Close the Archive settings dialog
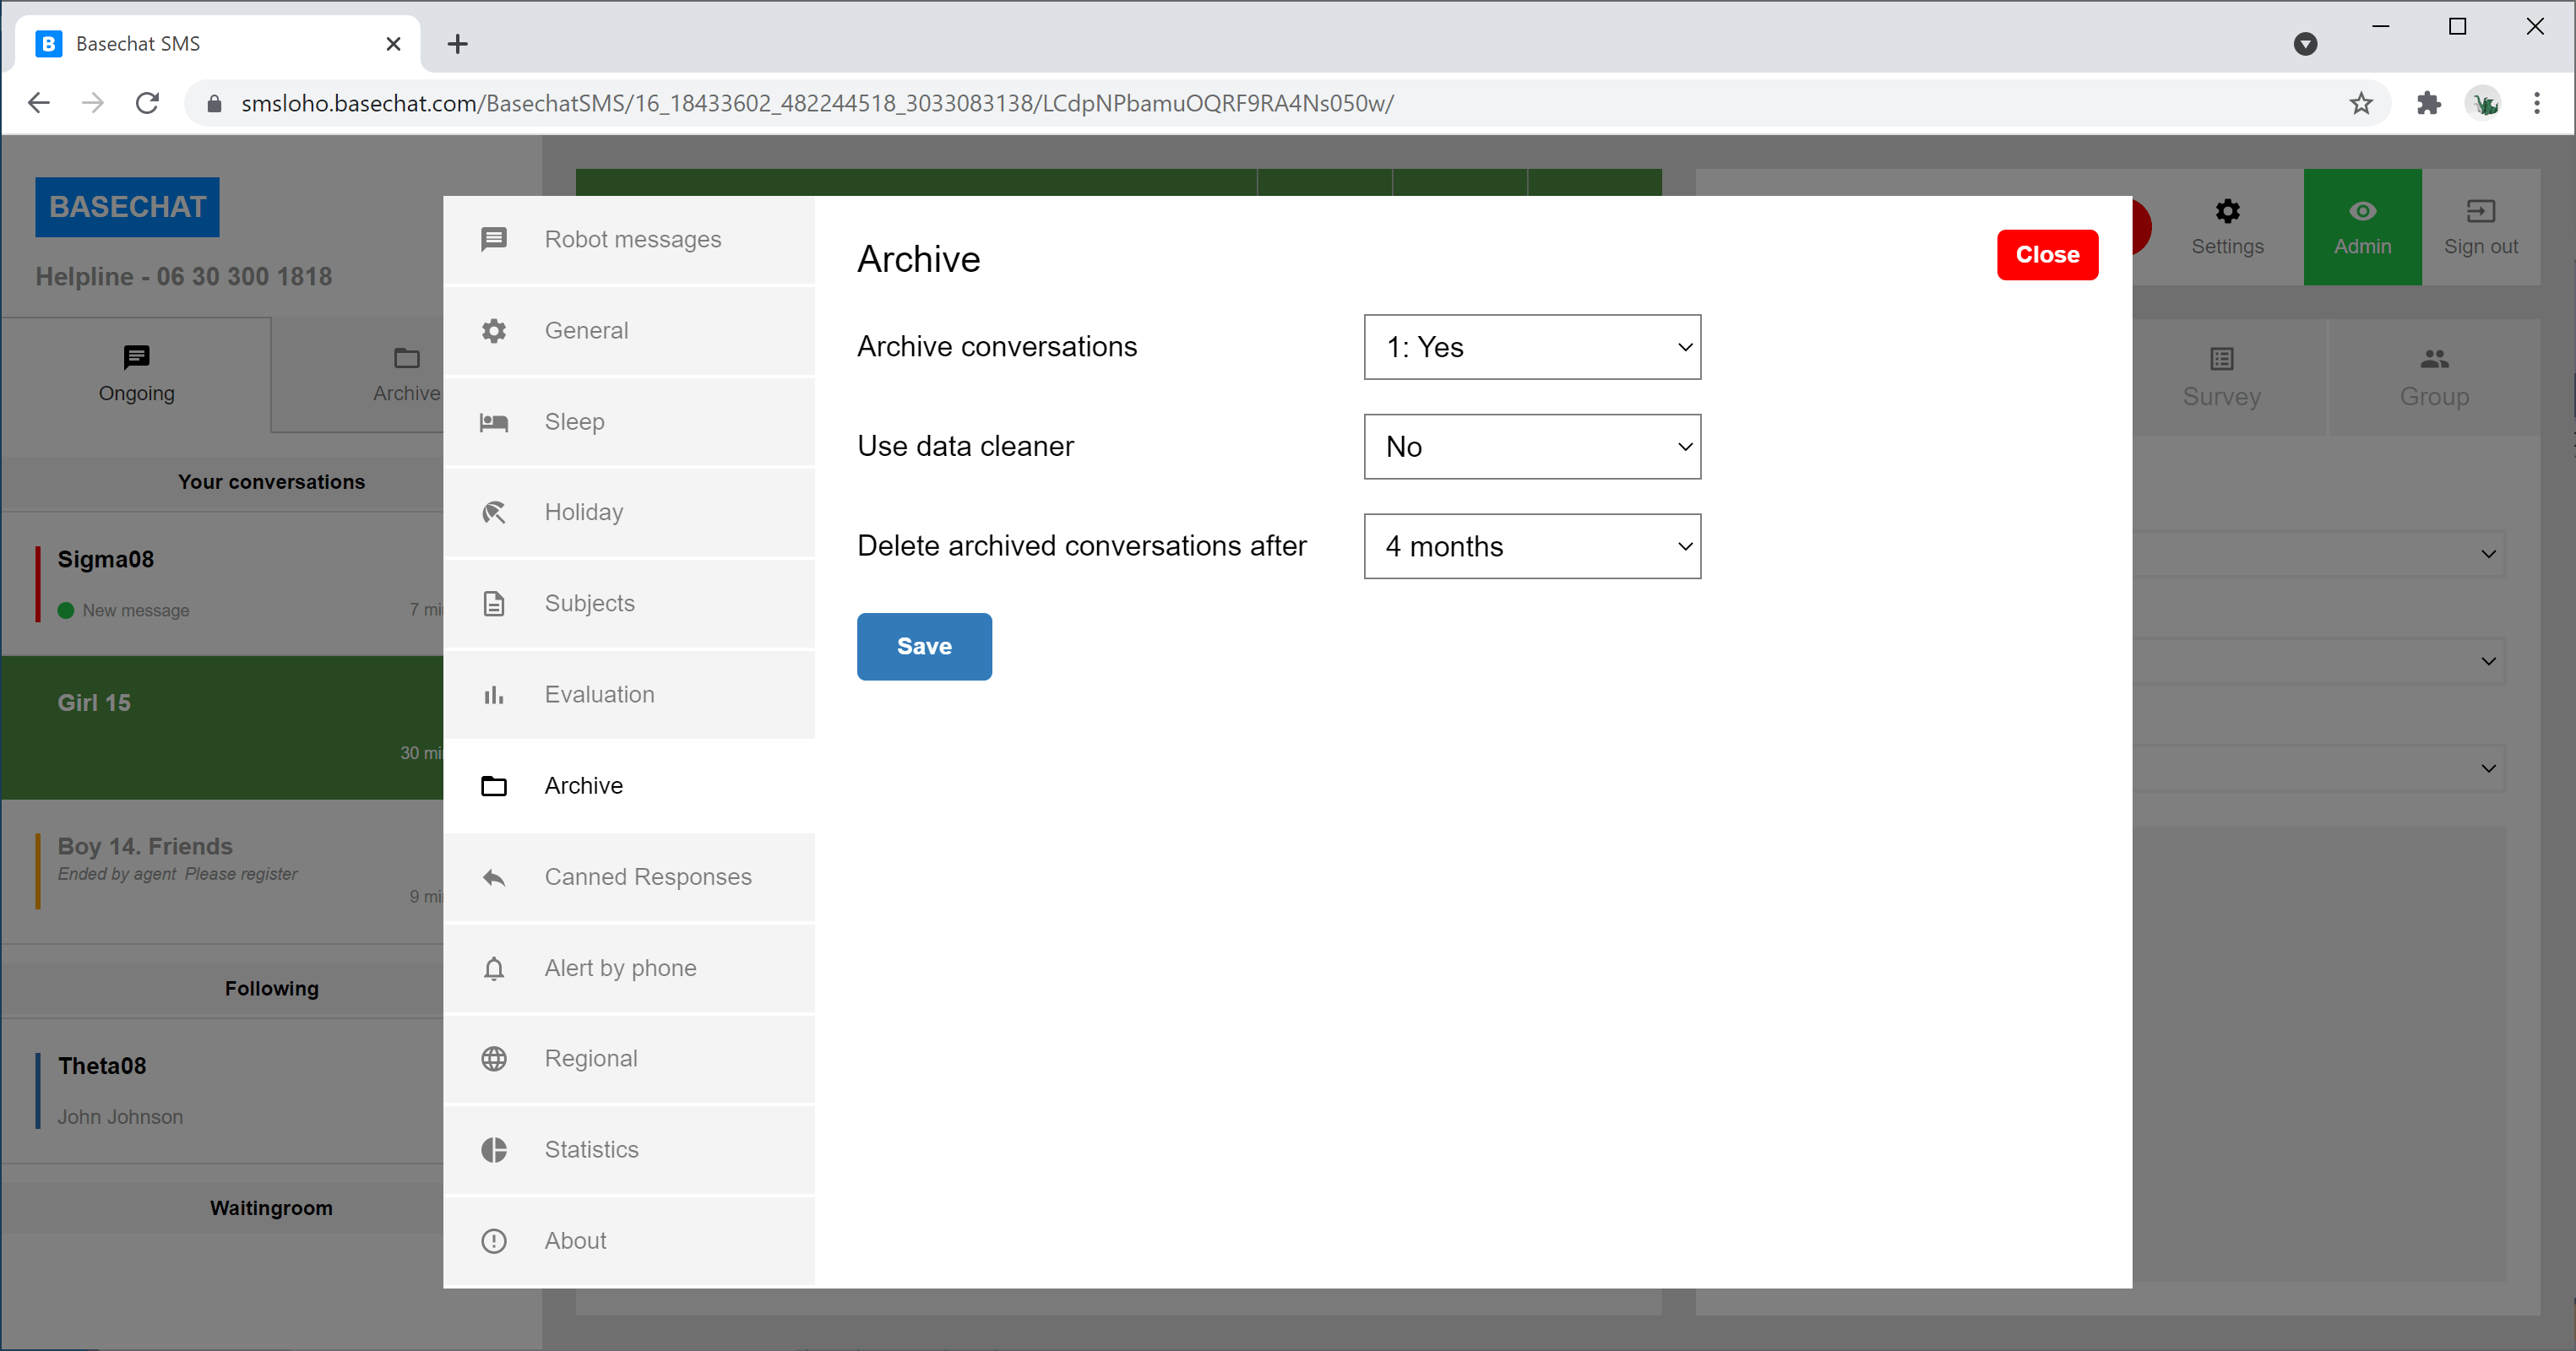The image size is (2576, 1351). 2047,255
